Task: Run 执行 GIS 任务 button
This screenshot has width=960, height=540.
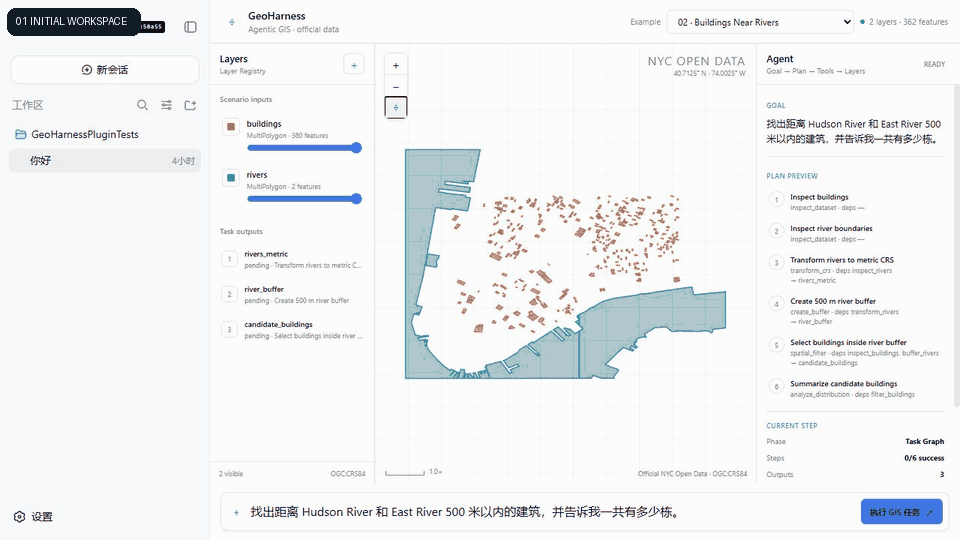Action: (901, 512)
